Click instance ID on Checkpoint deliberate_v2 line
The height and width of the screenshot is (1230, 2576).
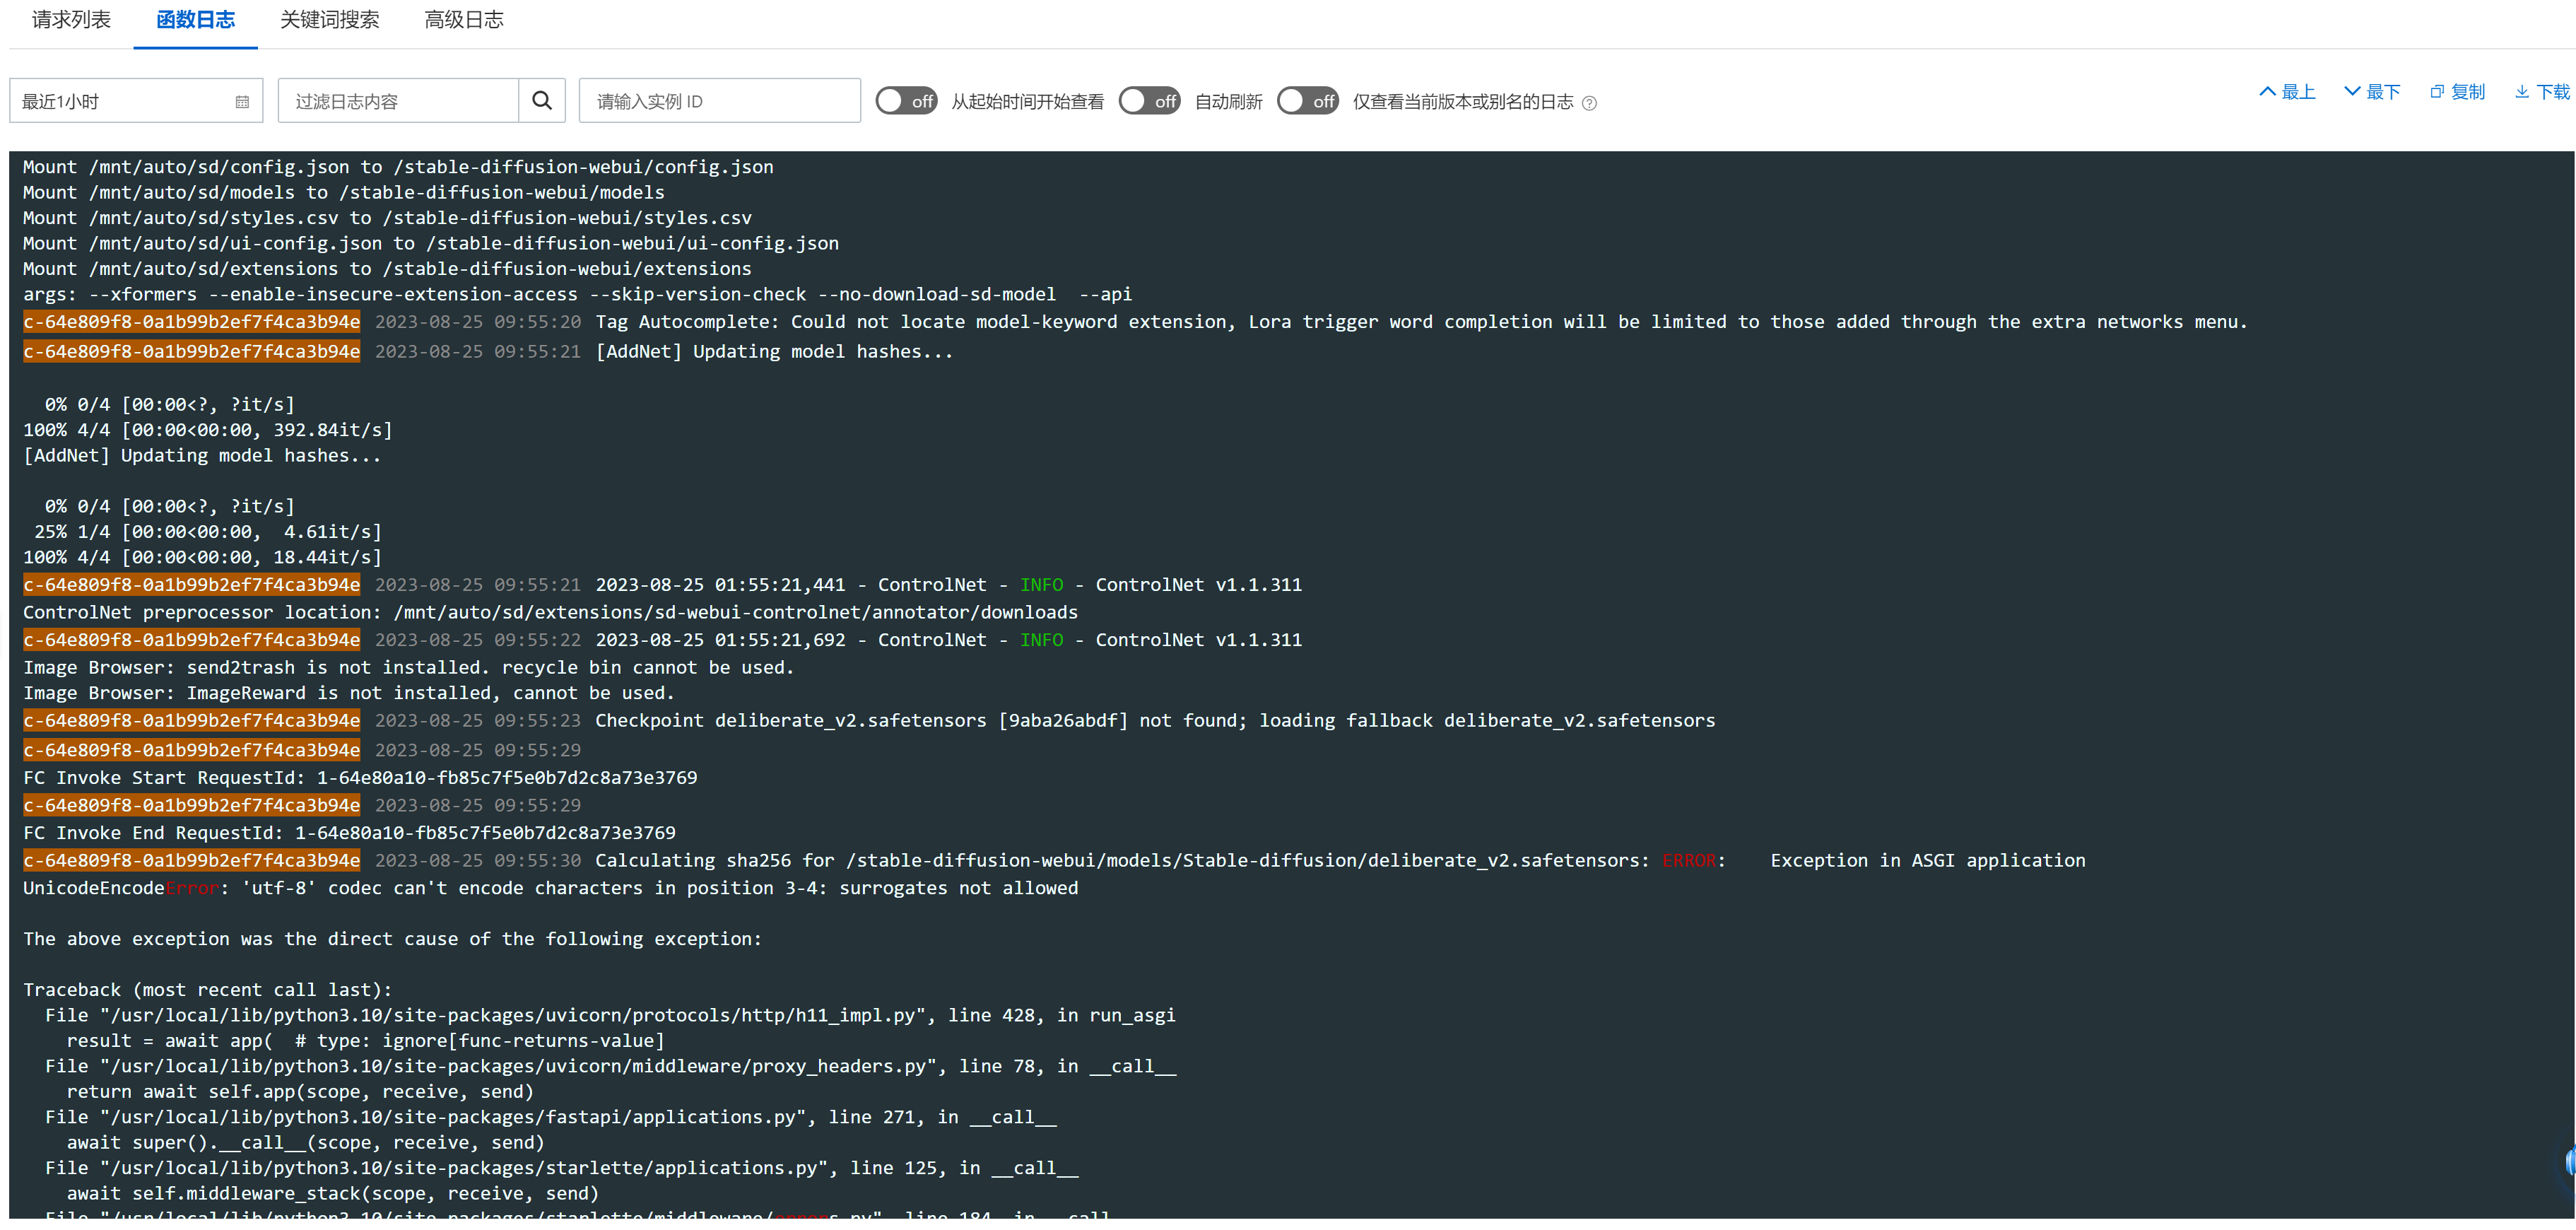click(192, 721)
